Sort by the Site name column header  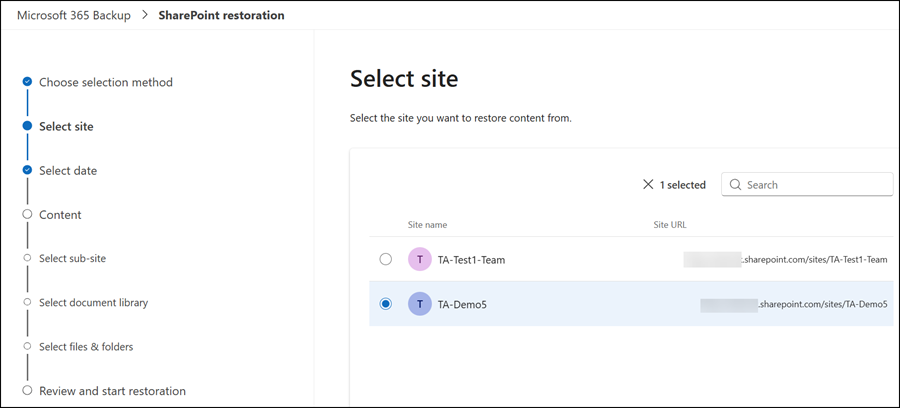click(427, 225)
